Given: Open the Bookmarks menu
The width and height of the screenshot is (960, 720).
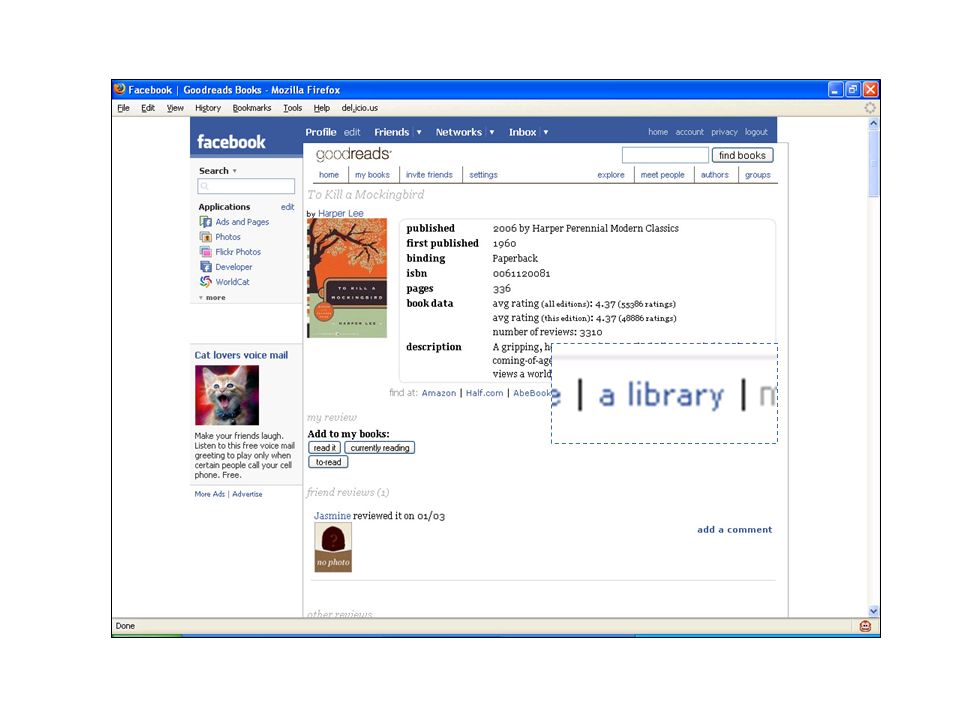Looking at the screenshot, I should (x=252, y=108).
